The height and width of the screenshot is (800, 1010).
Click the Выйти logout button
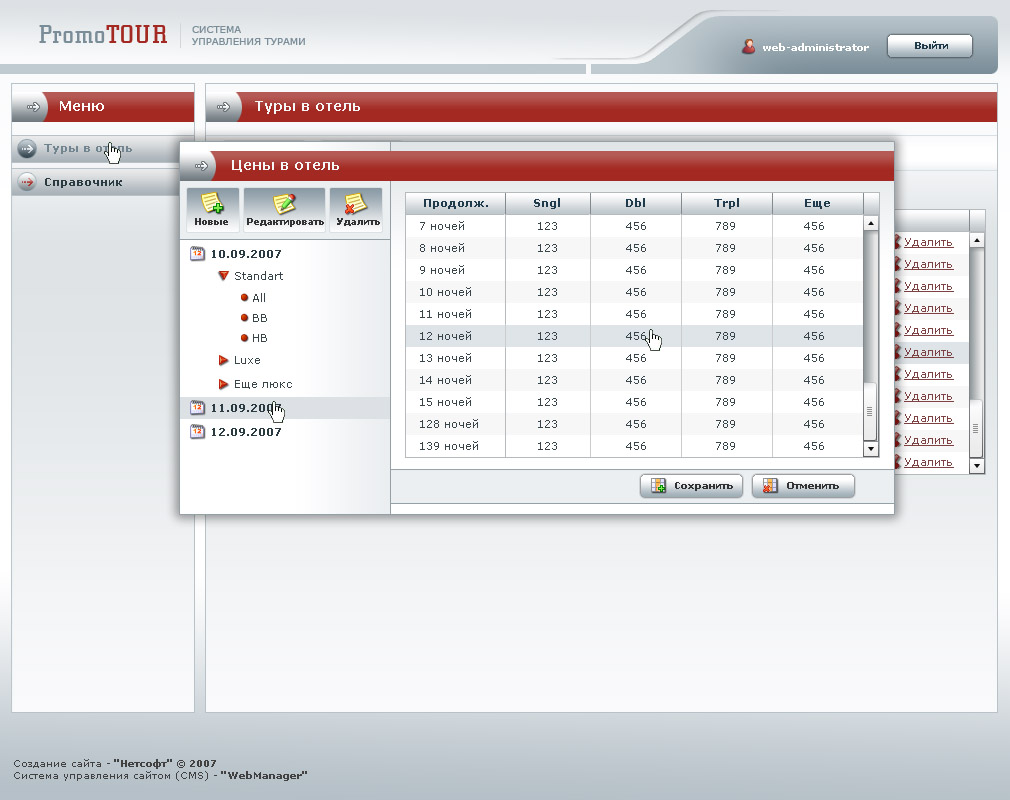[x=929, y=46]
